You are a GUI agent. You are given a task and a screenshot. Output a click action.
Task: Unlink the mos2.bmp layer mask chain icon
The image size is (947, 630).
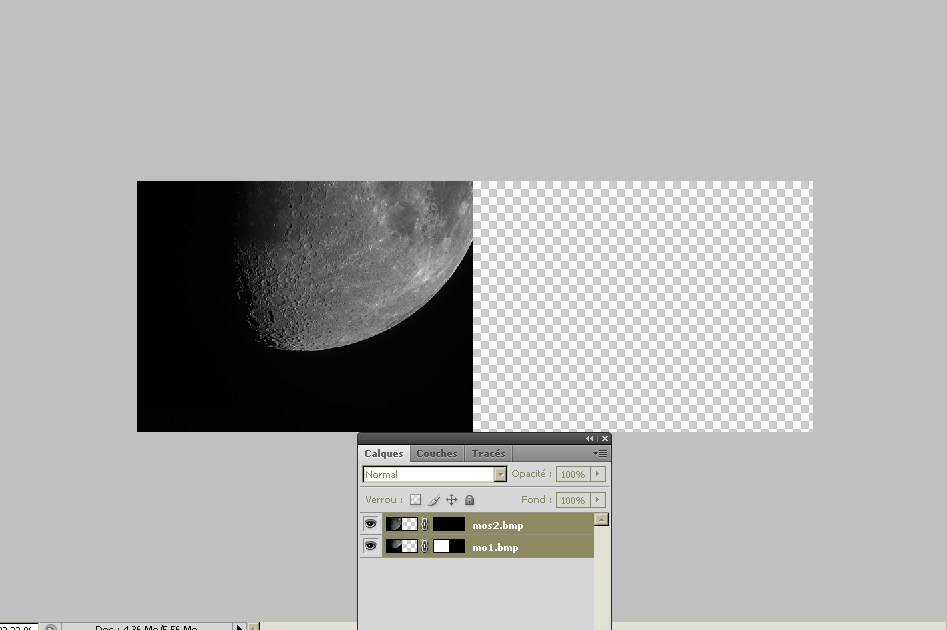tap(425, 524)
